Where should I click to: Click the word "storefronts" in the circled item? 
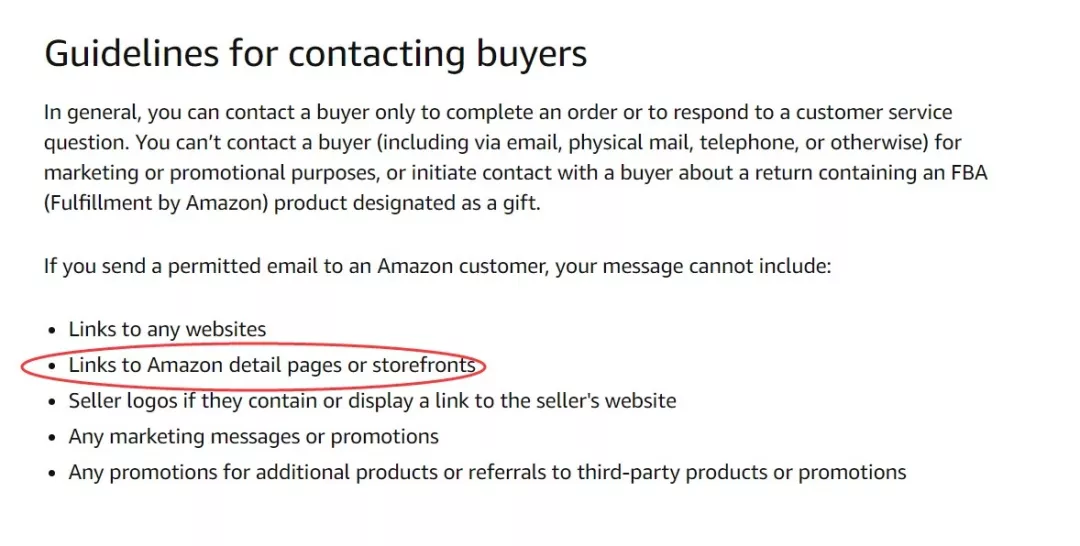[x=423, y=366]
